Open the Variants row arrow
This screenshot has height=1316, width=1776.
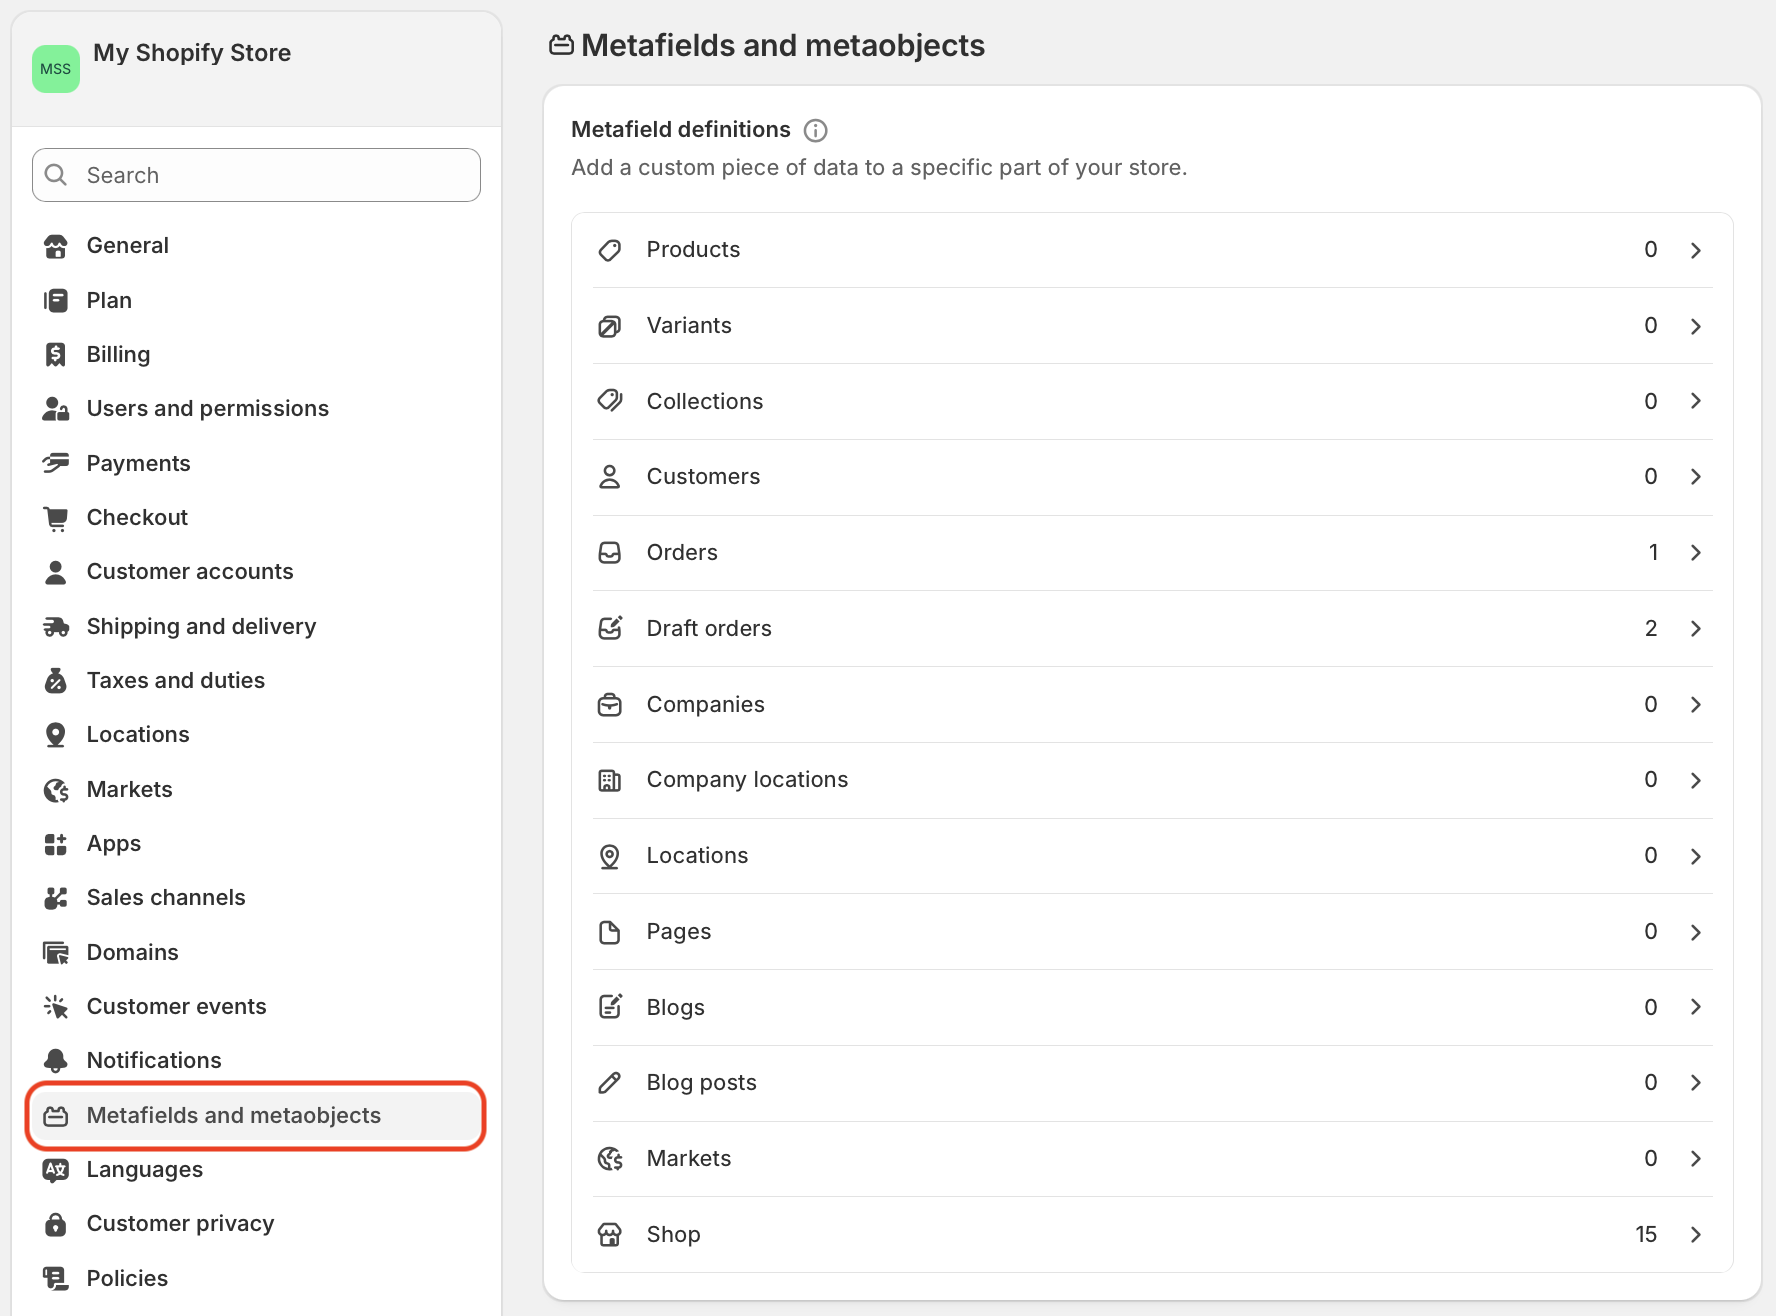point(1696,326)
